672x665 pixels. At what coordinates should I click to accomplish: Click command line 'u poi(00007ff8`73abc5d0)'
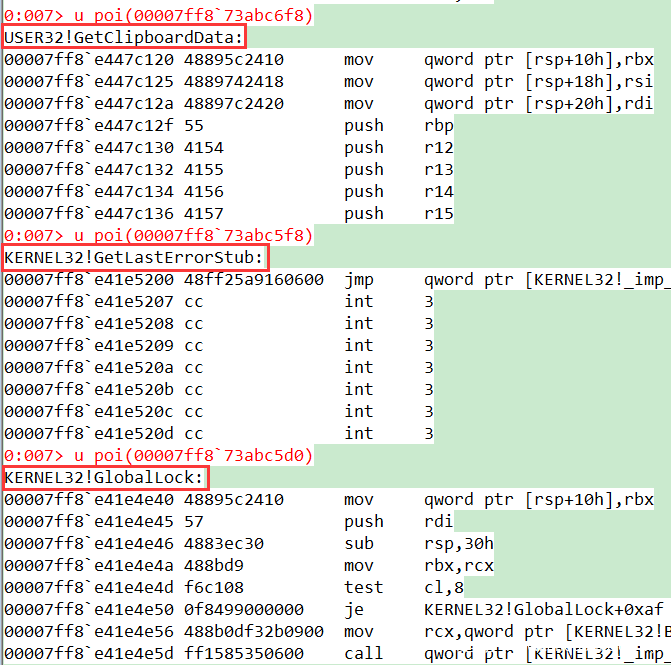coord(193,455)
